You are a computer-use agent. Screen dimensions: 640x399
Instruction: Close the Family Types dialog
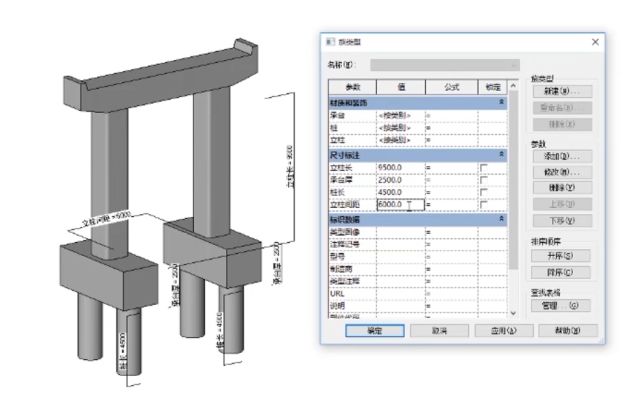pyautogui.click(x=595, y=42)
